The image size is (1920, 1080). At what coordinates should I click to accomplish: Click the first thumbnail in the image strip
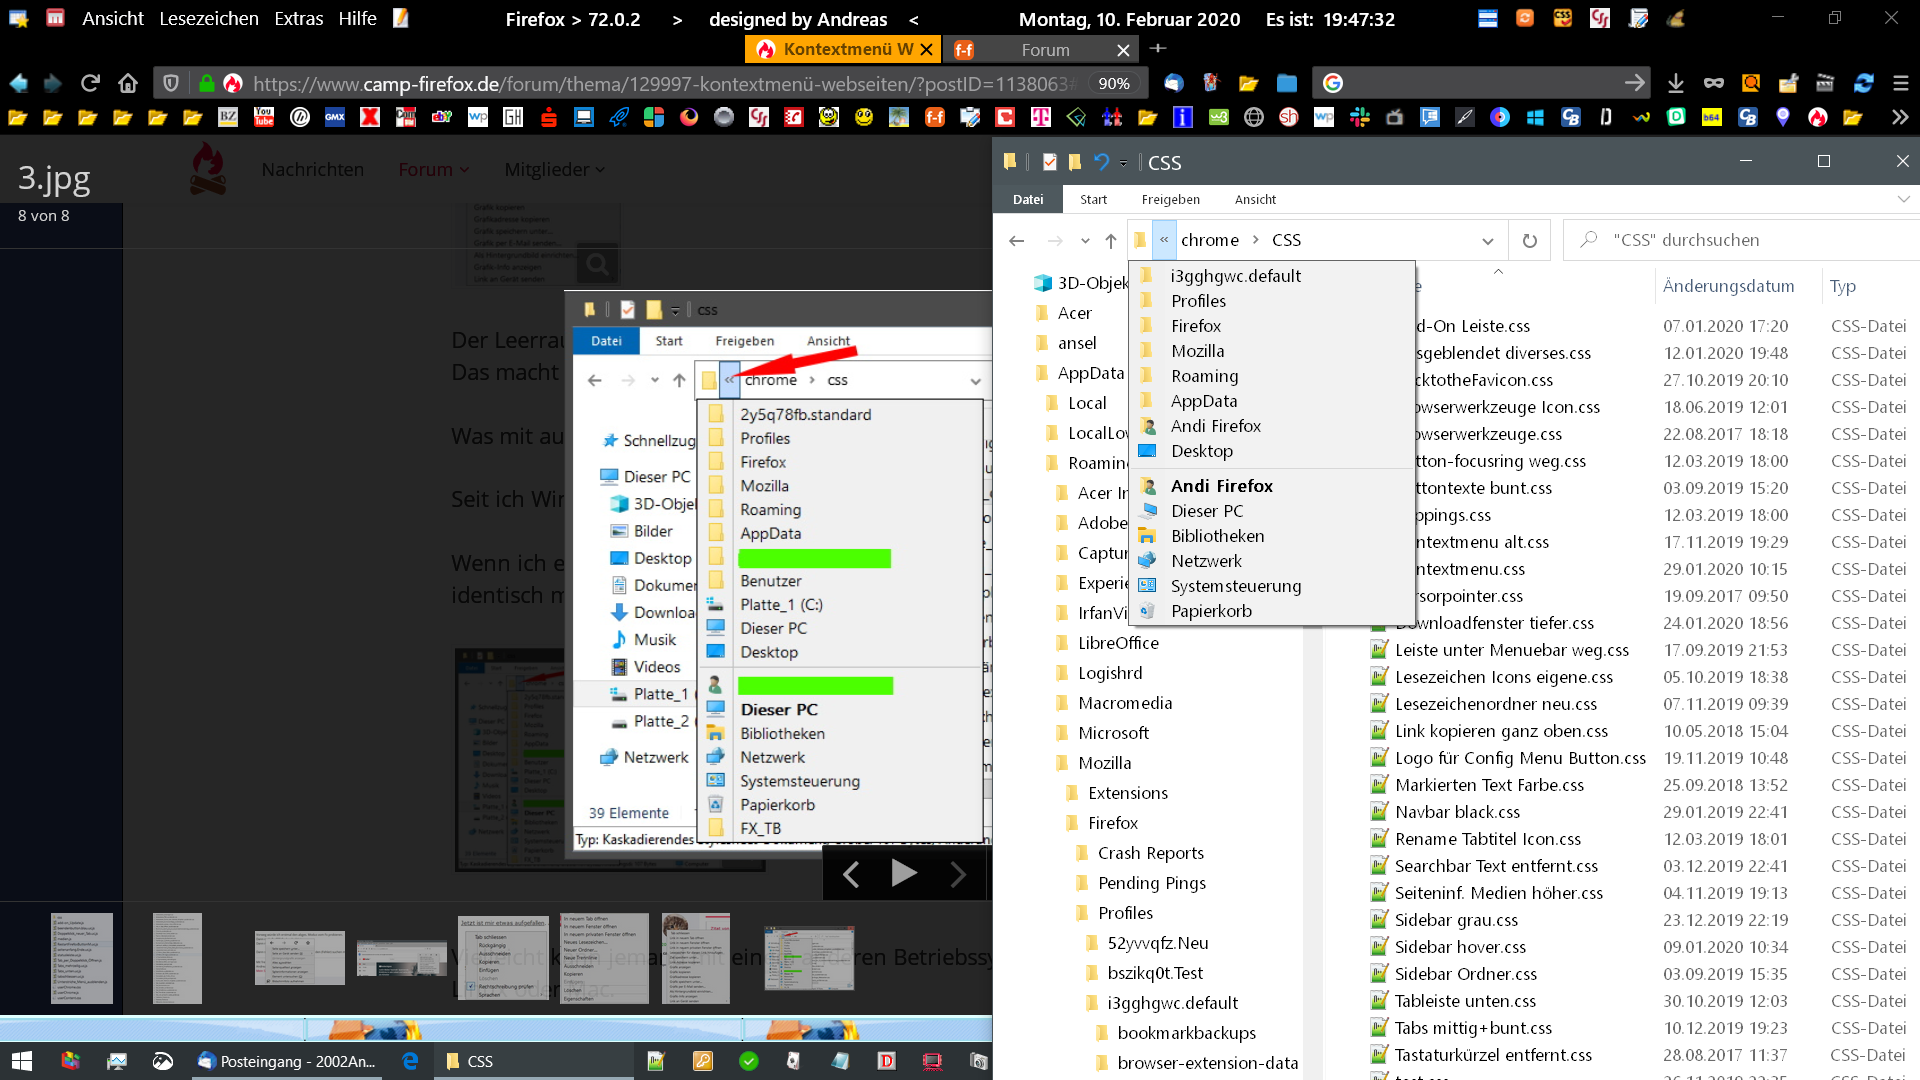point(82,957)
